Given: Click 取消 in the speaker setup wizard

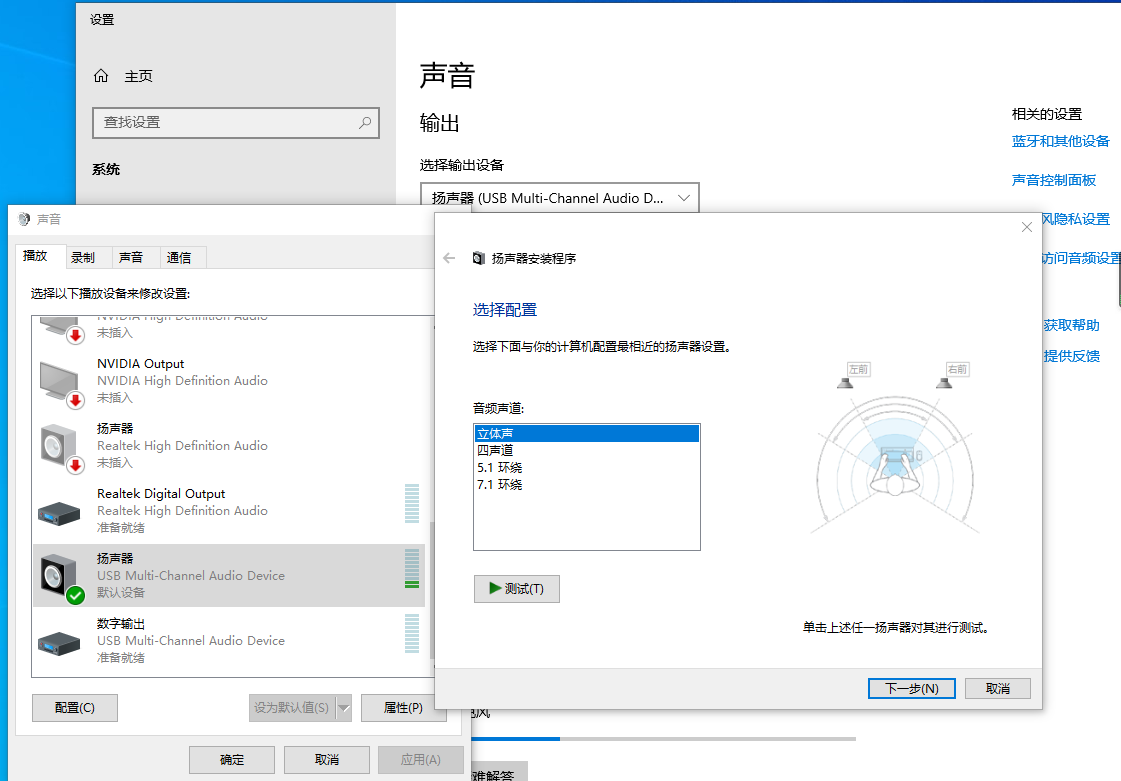Looking at the screenshot, I should click(x=997, y=688).
